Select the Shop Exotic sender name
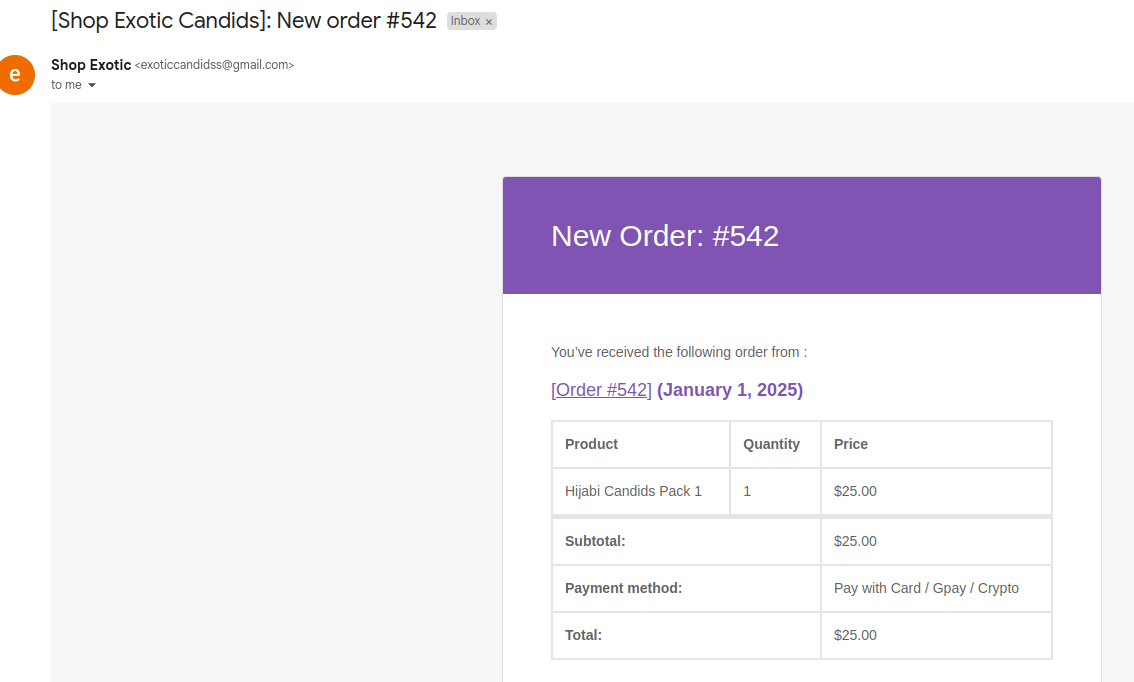Screen dimensions: 1134x682 (x=91, y=64)
